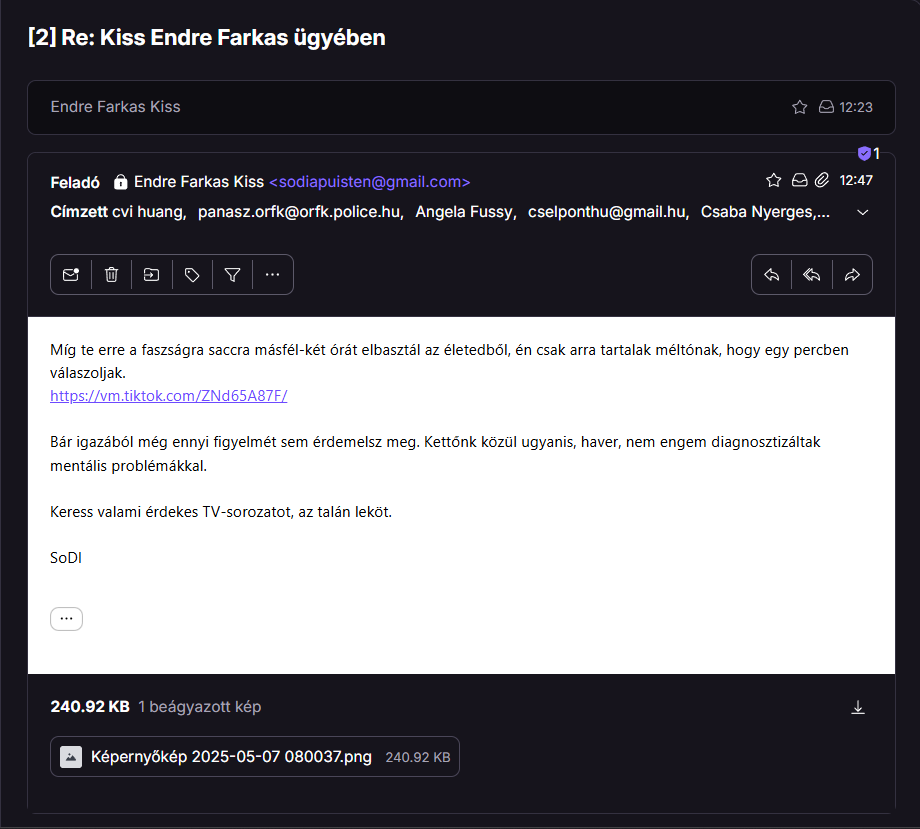Open the move-to-folder icon
Screen dimensions: 920x829
click(x=151, y=275)
